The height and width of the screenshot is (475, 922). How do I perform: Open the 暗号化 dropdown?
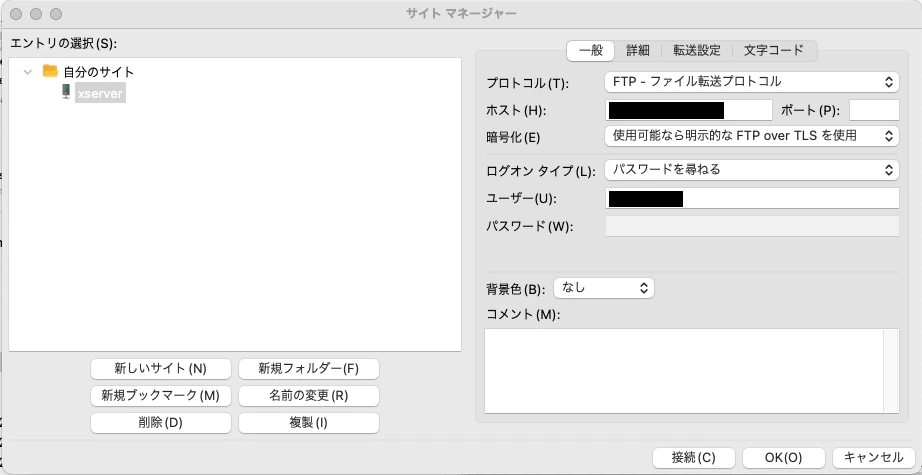coord(751,136)
